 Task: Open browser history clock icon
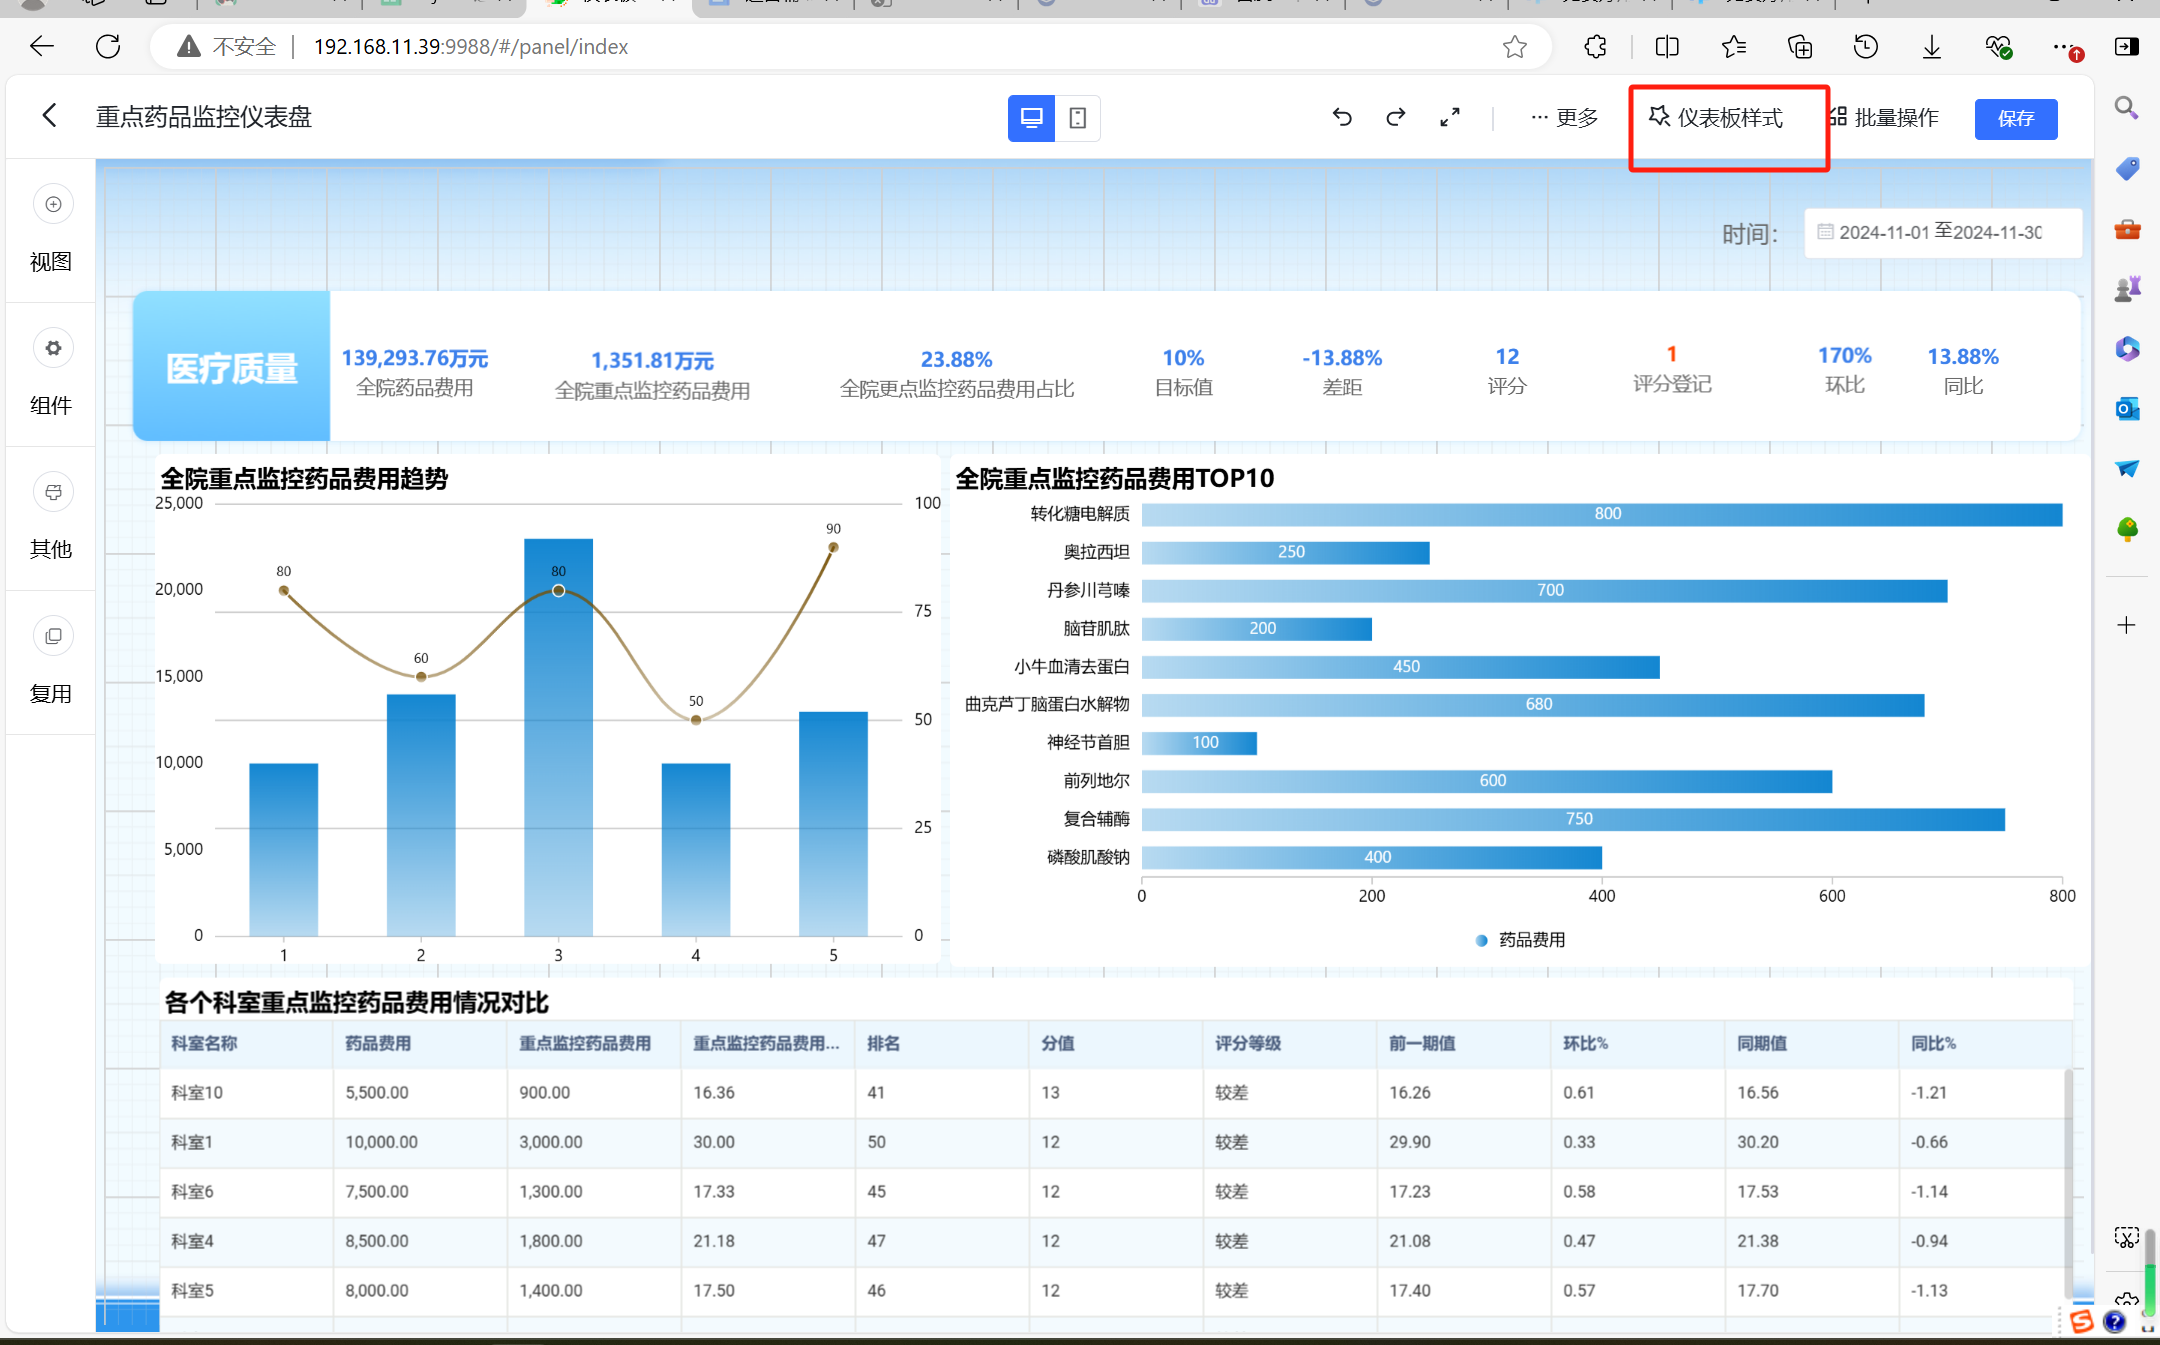click(x=1866, y=46)
